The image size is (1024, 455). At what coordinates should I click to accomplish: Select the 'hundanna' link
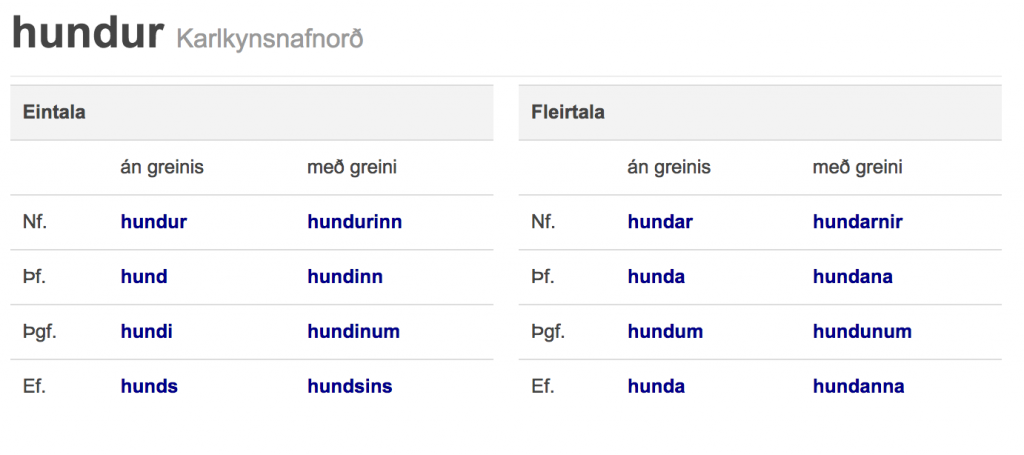tap(858, 387)
